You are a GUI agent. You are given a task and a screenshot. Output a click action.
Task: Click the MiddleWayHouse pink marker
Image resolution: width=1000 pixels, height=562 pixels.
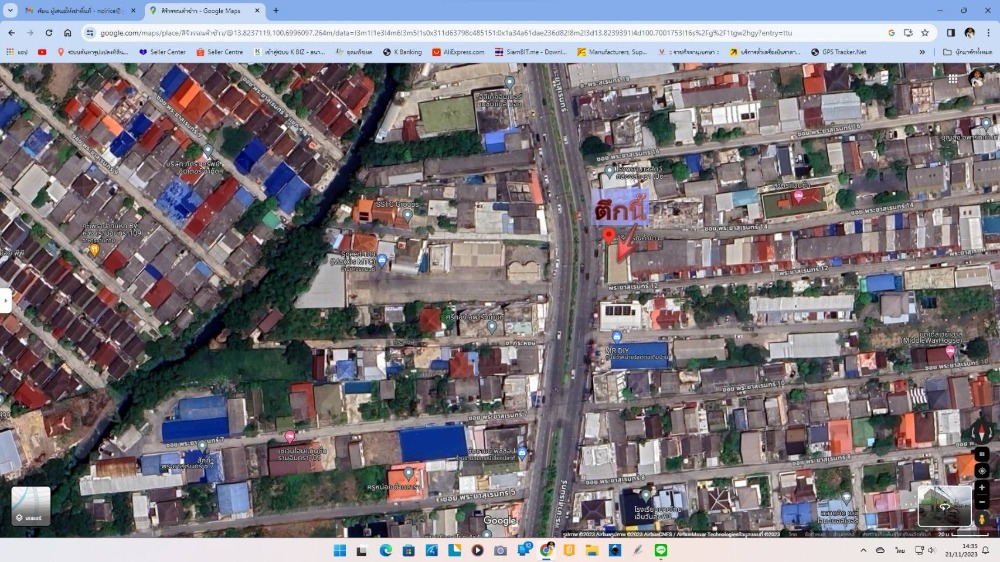950,351
